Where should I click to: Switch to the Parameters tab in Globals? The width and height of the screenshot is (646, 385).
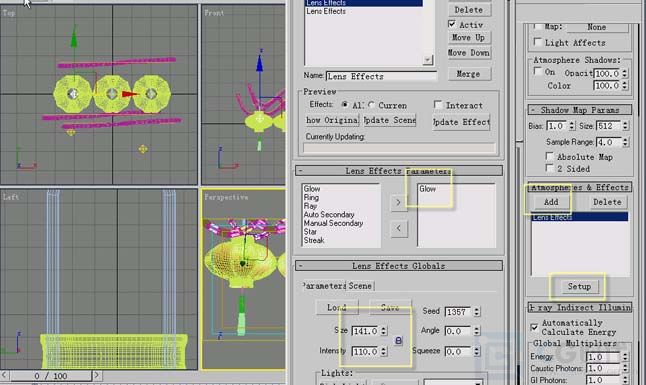[324, 286]
